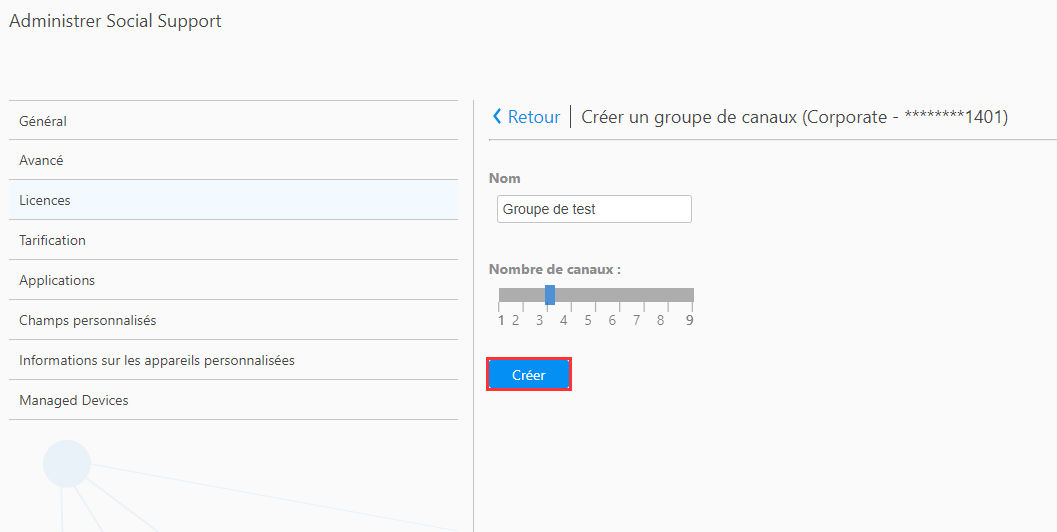Set channel slider to tick 1
This screenshot has height=532, width=1057.
tap(500, 295)
